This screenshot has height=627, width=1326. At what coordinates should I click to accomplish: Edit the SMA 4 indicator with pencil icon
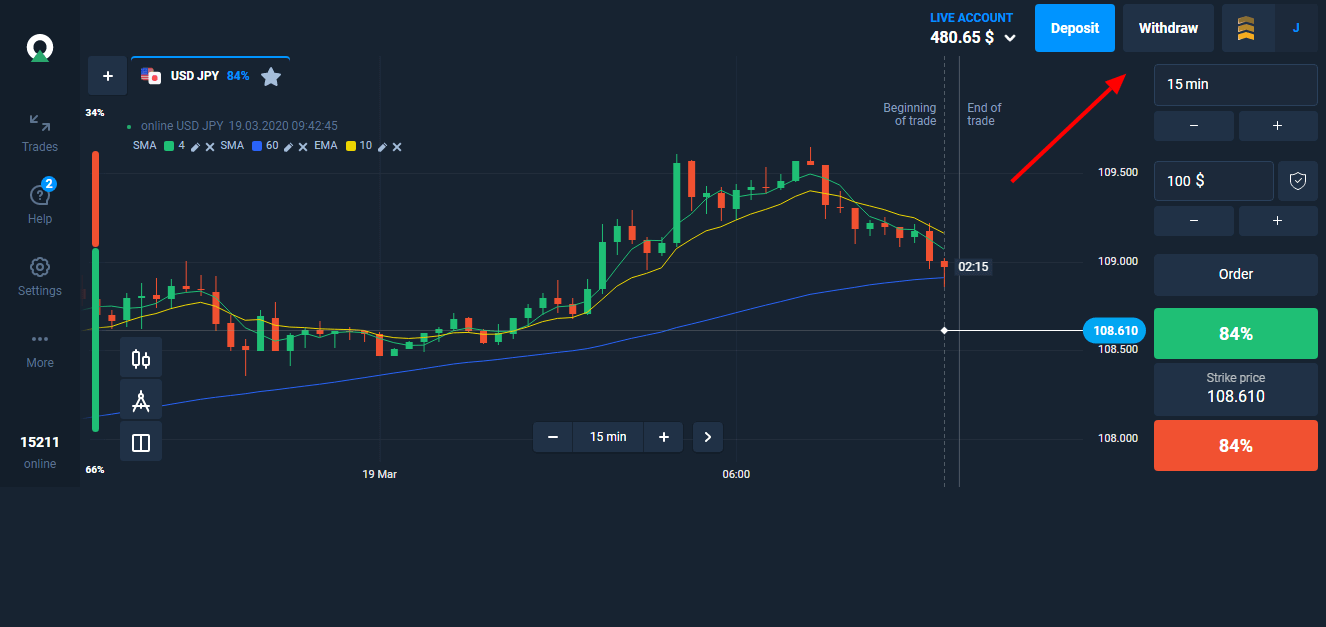pos(195,146)
